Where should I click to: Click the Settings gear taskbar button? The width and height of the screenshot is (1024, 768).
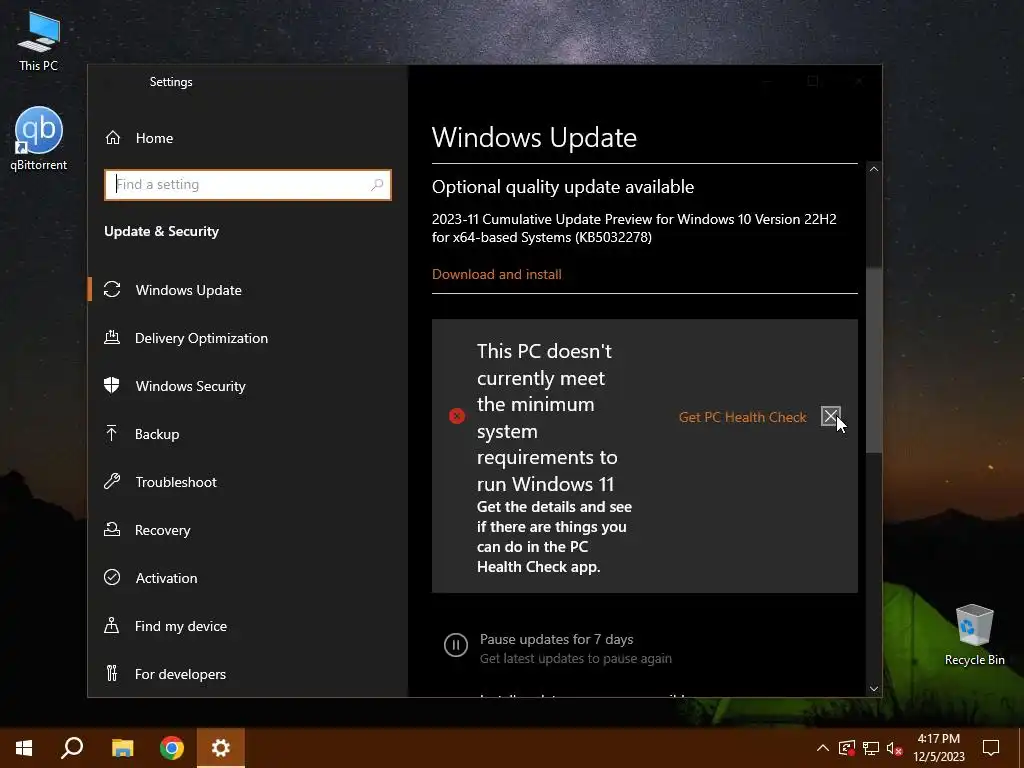point(221,748)
